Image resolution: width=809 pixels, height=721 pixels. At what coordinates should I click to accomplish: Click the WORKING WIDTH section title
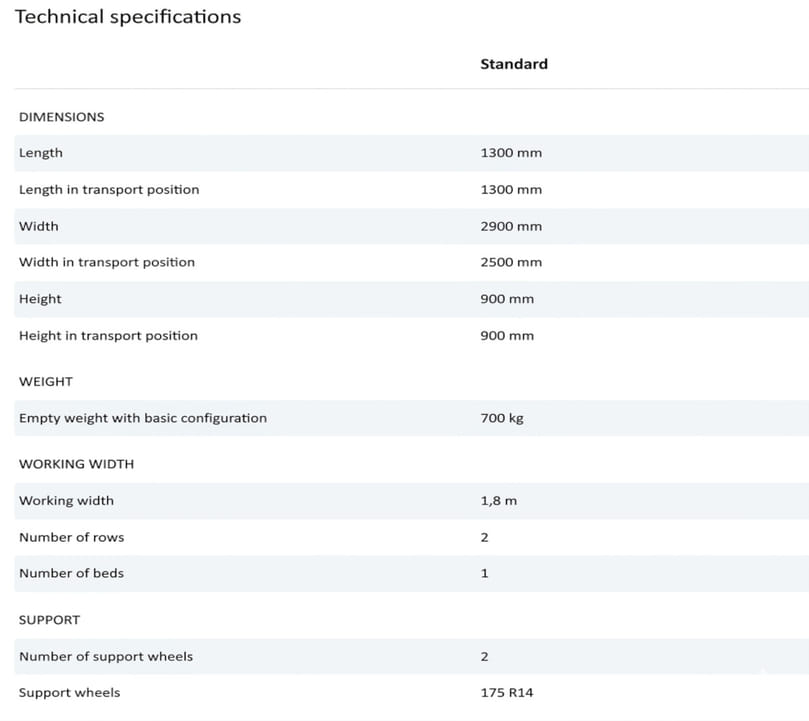(76, 464)
